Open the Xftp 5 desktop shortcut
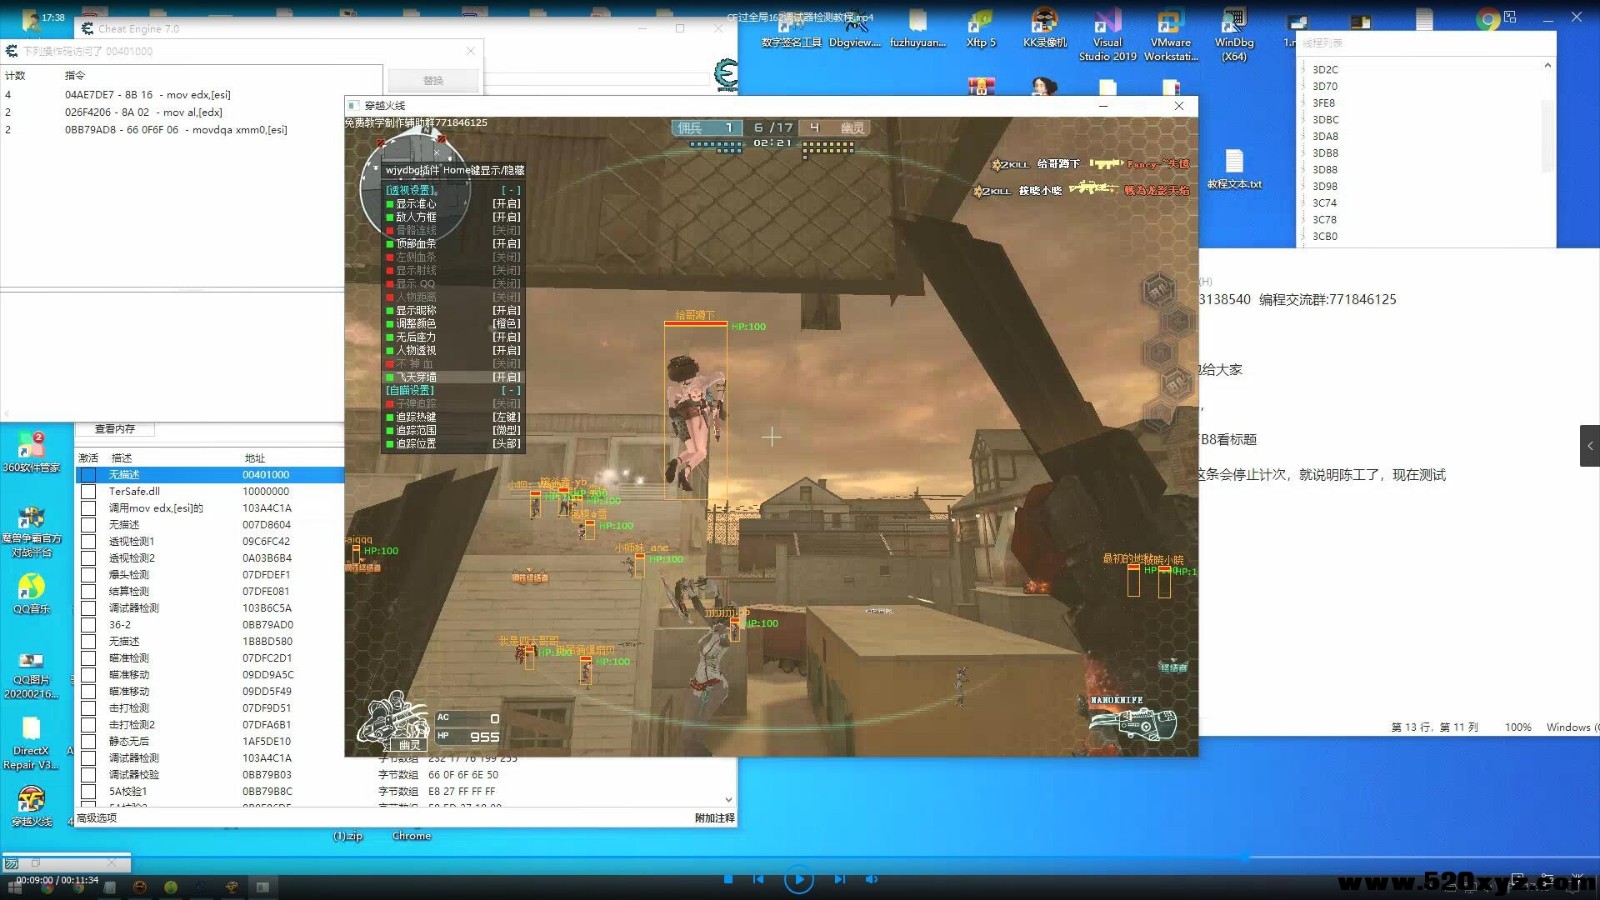The image size is (1600, 900). click(x=981, y=28)
